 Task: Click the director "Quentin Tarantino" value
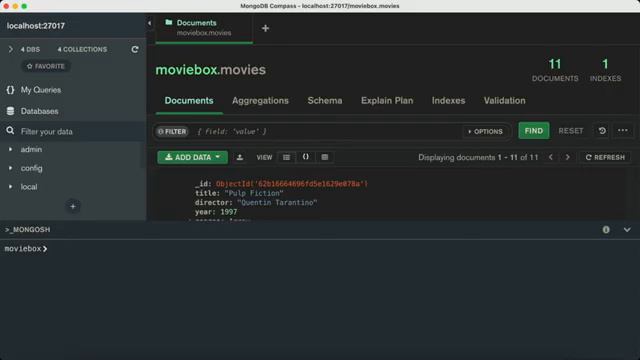(x=277, y=202)
